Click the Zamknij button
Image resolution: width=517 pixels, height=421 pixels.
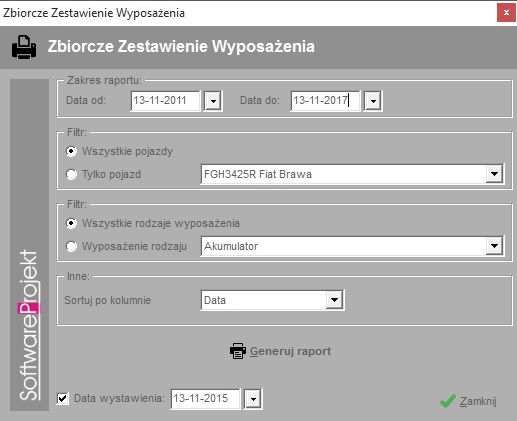(468, 401)
